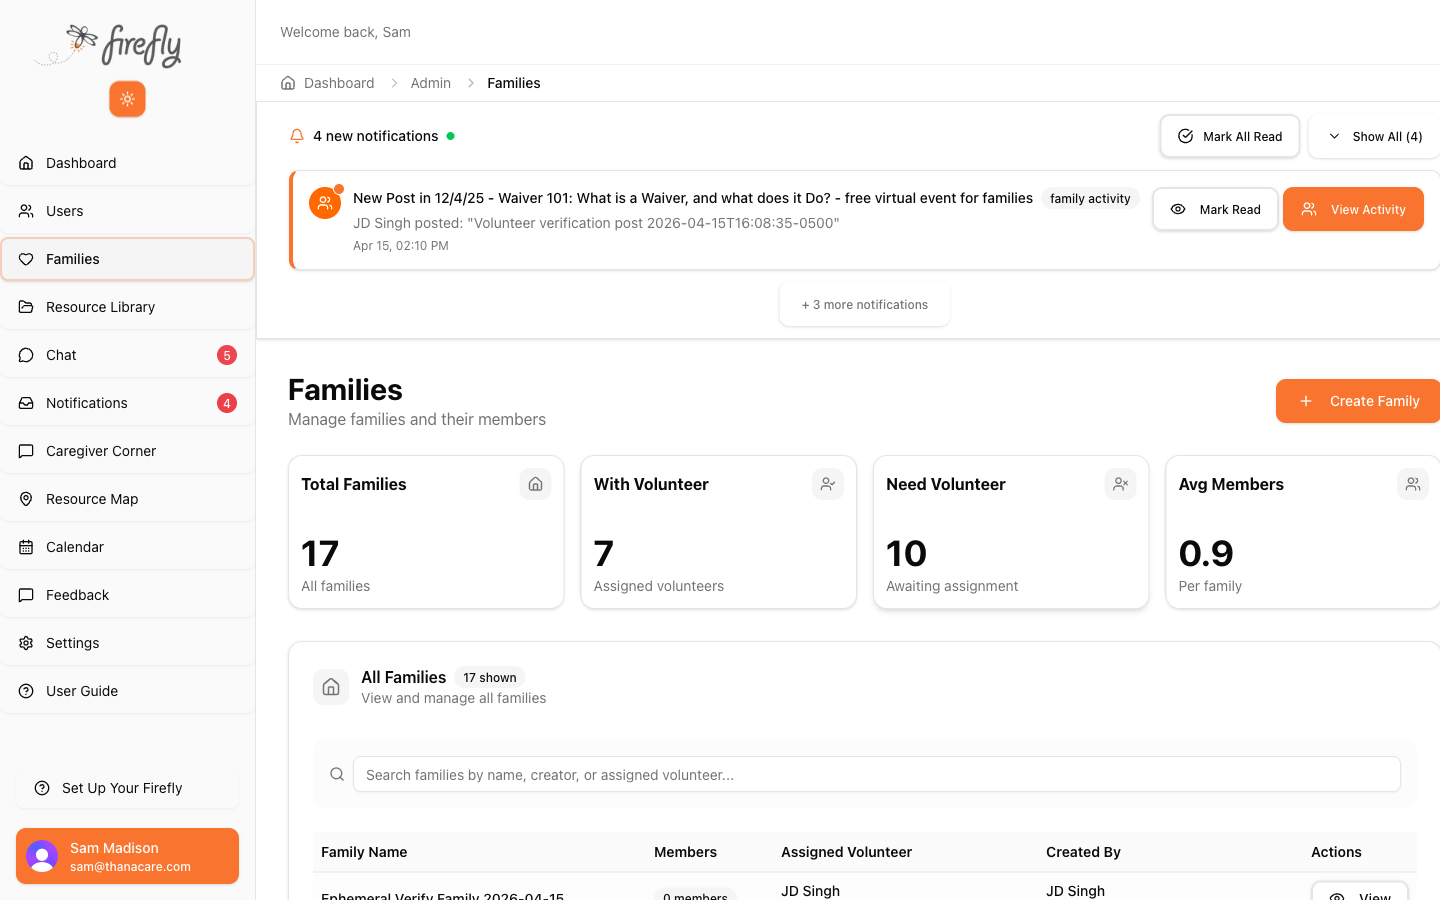
Task: Expand + 3 more notifications
Action: click(x=865, y=305)
